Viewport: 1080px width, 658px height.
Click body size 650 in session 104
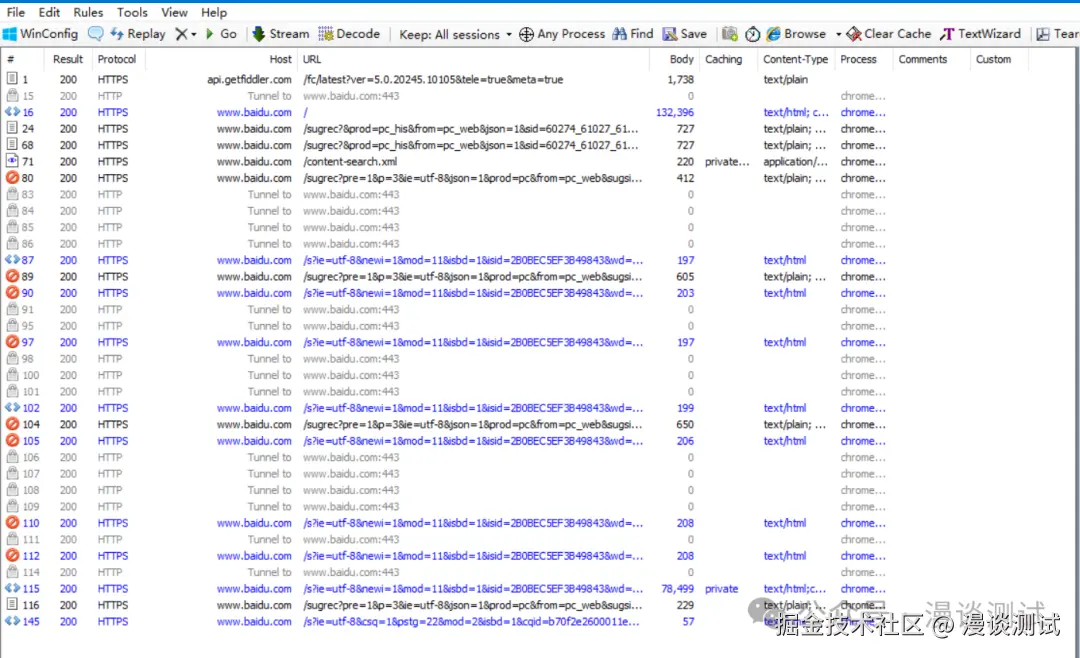(685, 424)
